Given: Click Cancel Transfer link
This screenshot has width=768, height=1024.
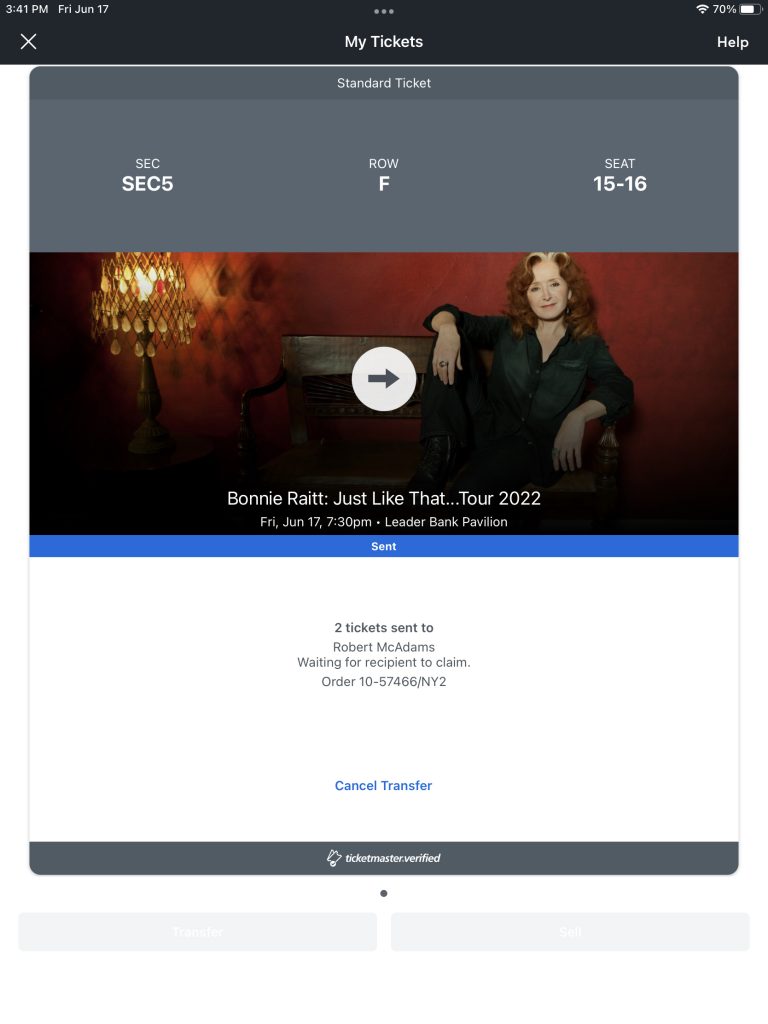Looking at the screenshot, I should tap(383, 786).
